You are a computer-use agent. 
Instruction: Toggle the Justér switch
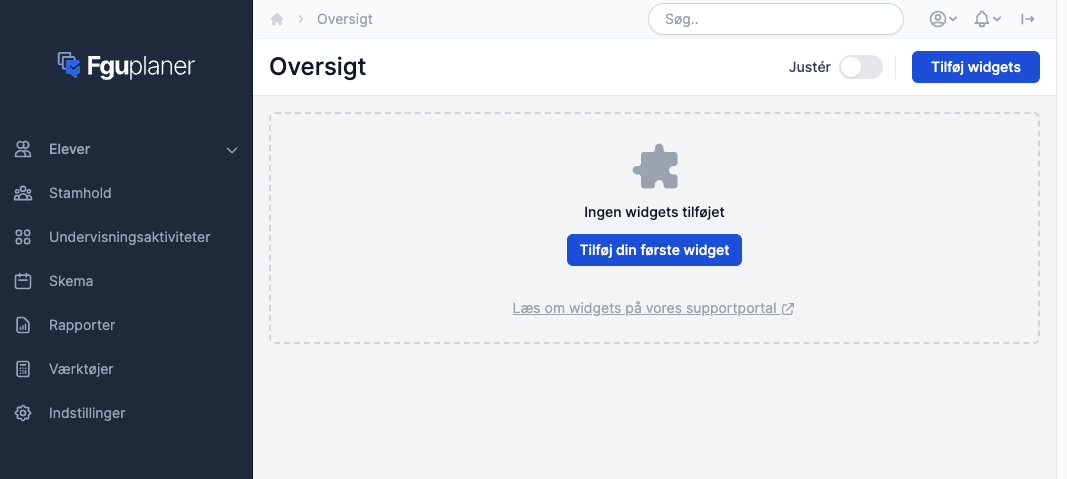(x=861, y=67)
